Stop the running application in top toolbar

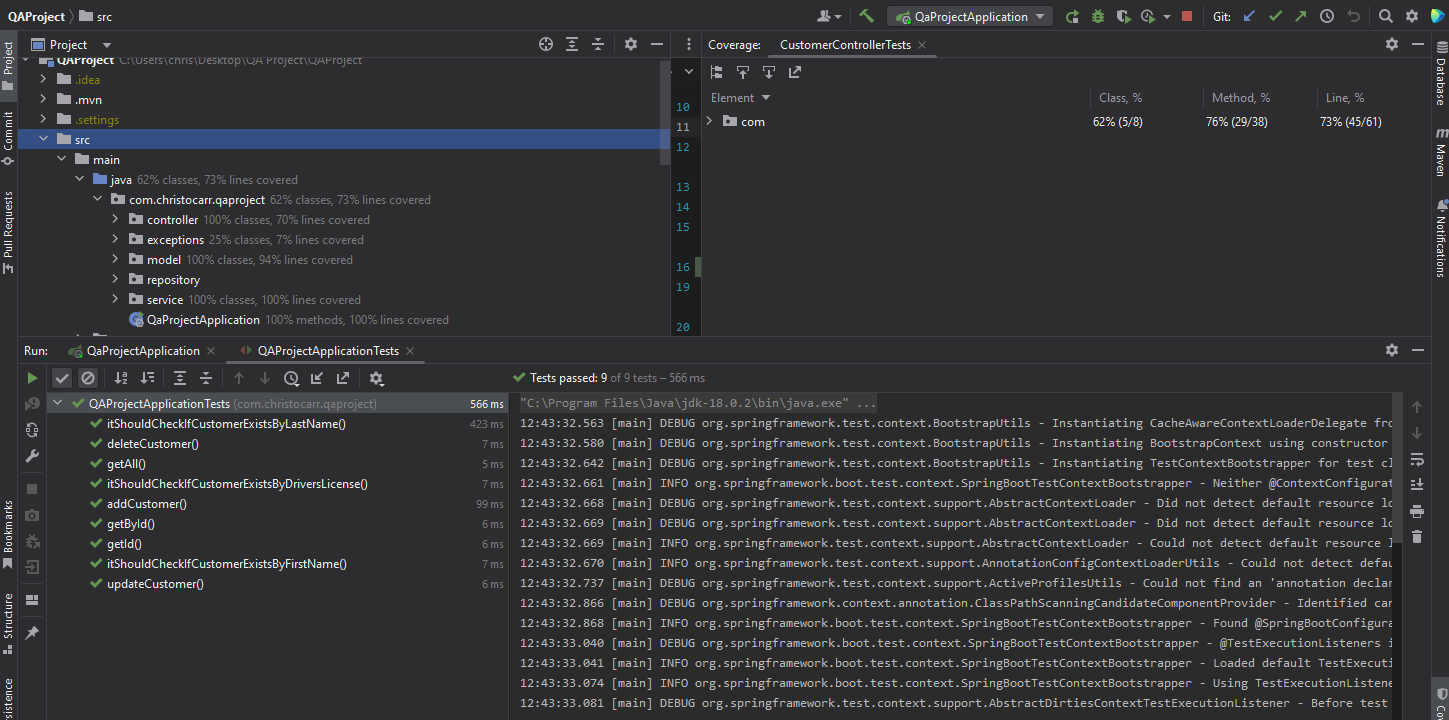1187,16
